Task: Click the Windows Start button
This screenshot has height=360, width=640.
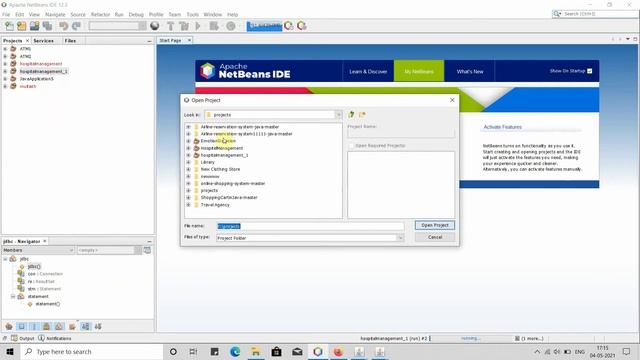Action: tap(10, 352)
